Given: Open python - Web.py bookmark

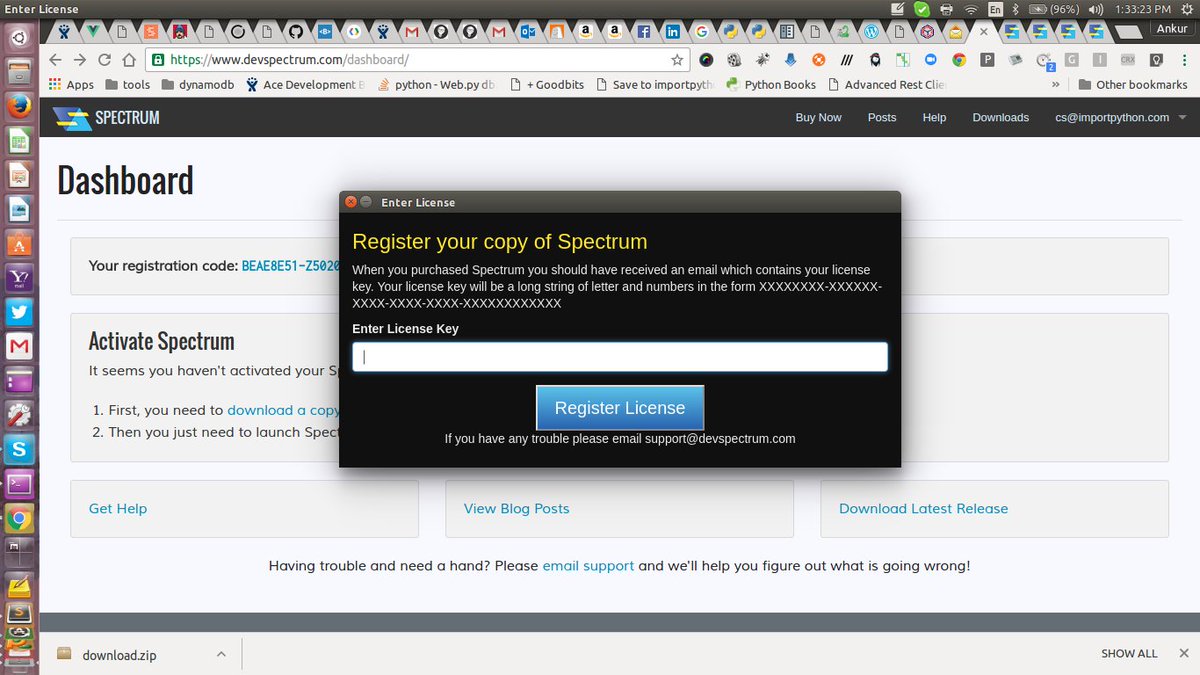Looking at the screenshot, I should tap(436, 85).
